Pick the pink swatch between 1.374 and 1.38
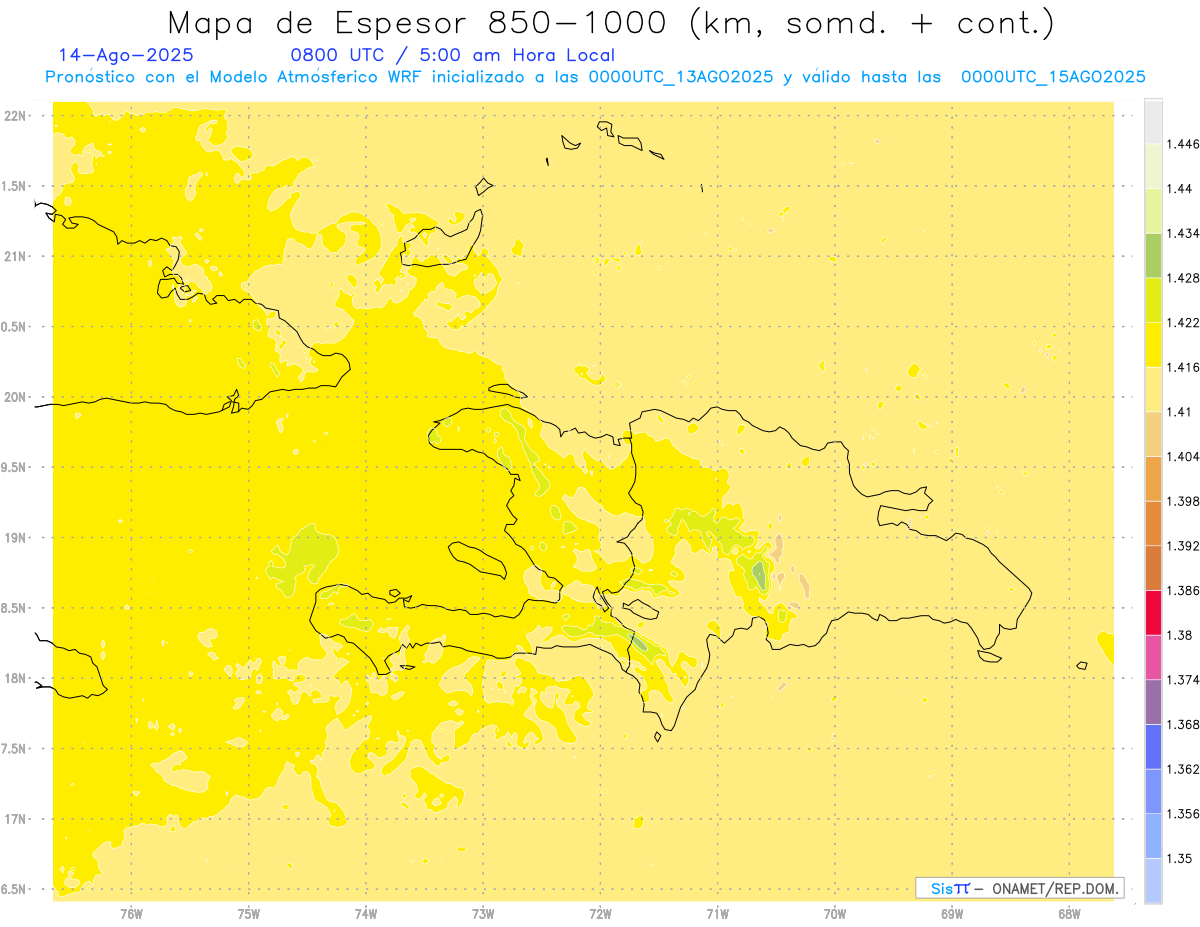 pos(1153,657)
